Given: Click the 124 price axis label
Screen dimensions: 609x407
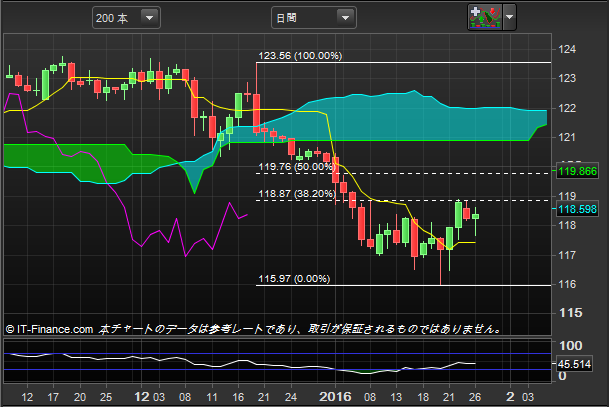Looking at the screenshot, I should (x=567, y=49).
